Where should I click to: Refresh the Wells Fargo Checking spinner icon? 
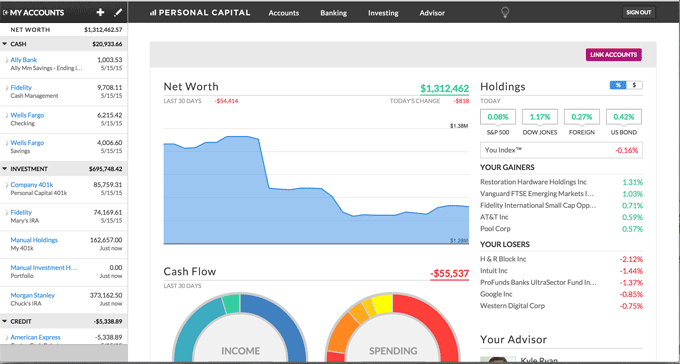[x=7, y=115]
